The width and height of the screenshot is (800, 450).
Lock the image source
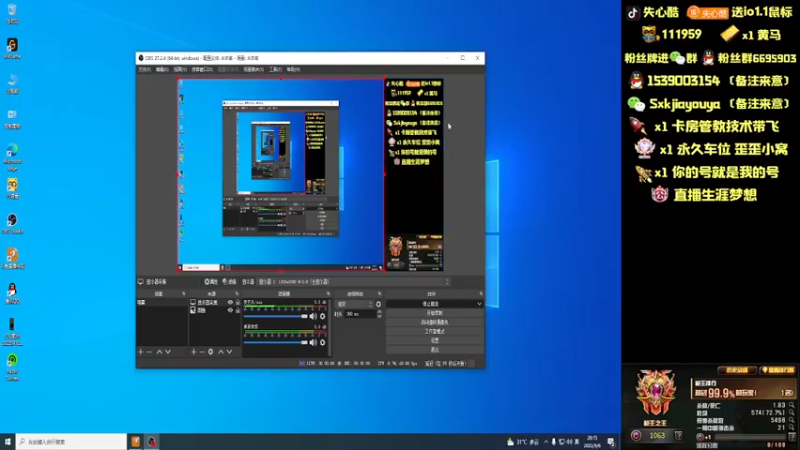click(237, 310)
